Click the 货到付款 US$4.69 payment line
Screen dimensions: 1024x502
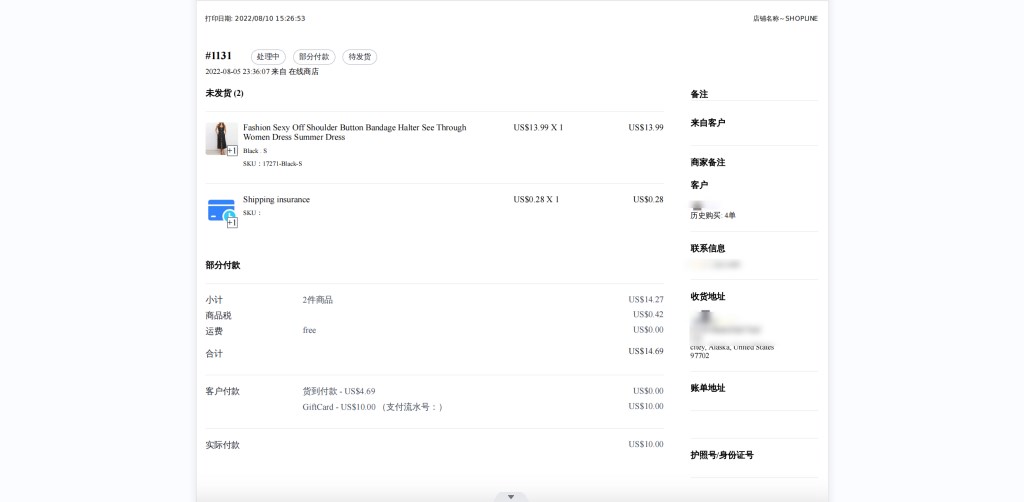point(338,391)
